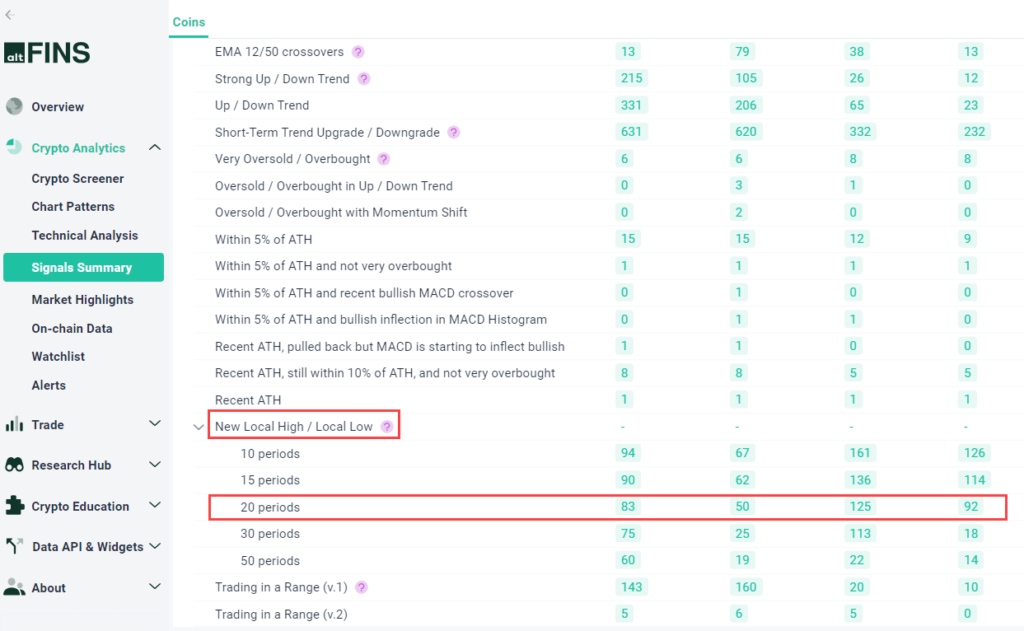Collapse the New Local High / Local Low row
The width and height of the screenshot is (1024, 631).
pos(199,427)
